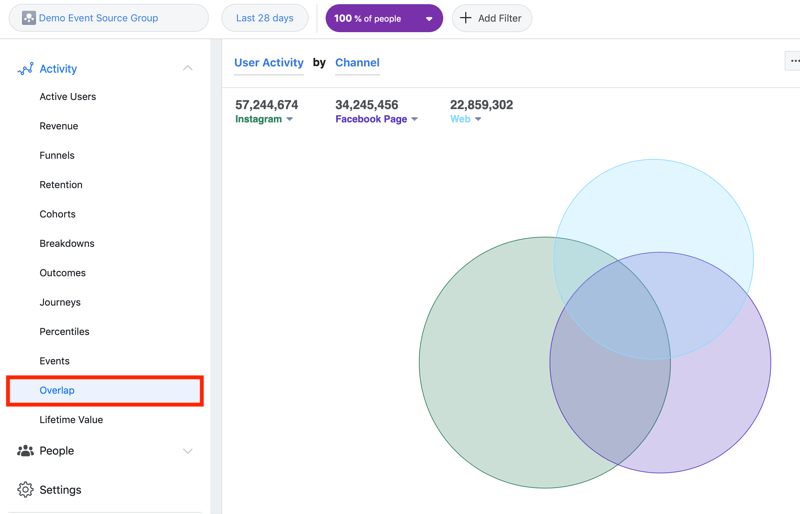
Task: Click the Demo Event Source Group button
Action: click(109, 18)
